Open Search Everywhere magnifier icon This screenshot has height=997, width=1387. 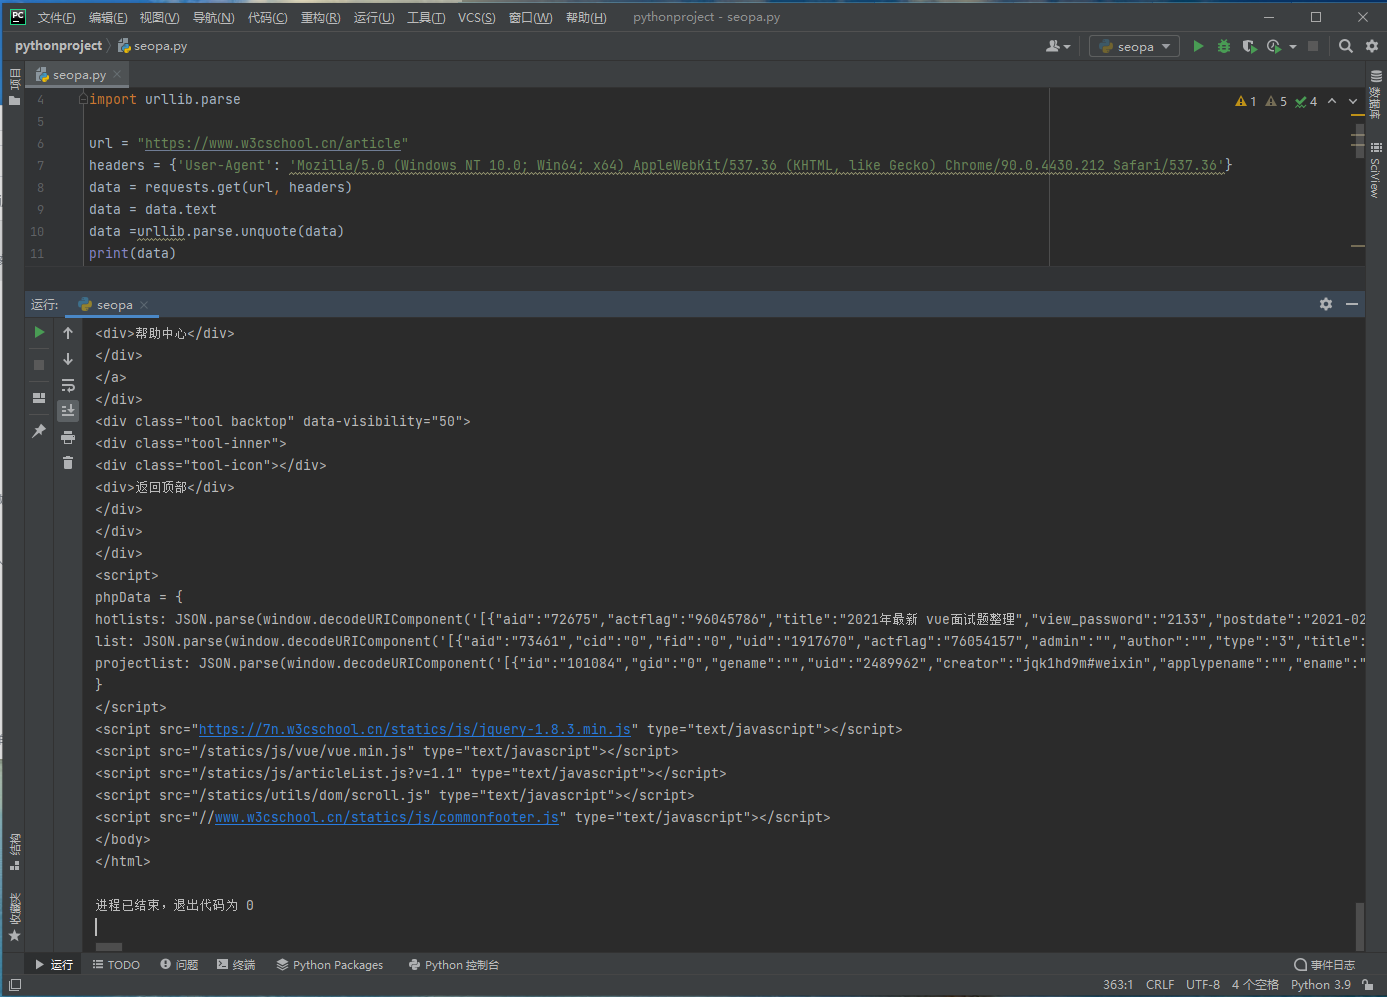(1346, 46)
